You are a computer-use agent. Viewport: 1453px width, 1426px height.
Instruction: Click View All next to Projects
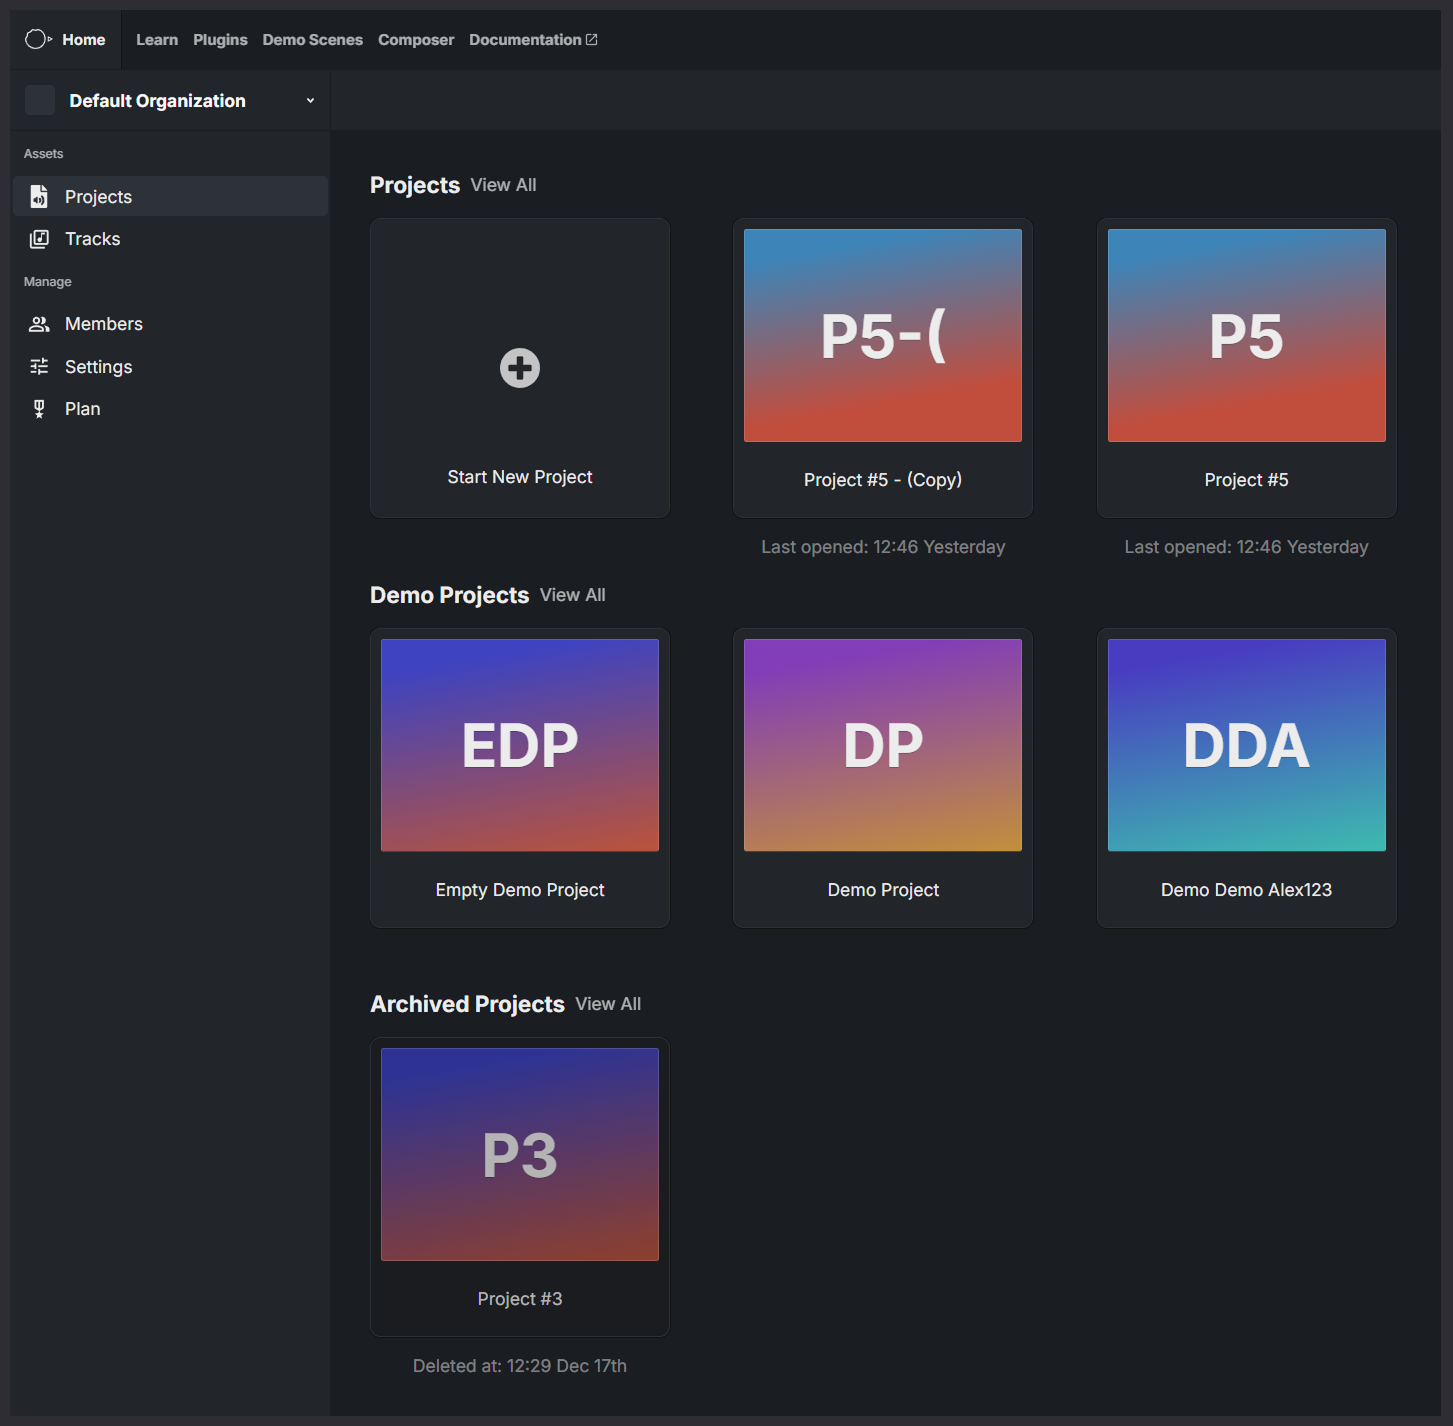[x=503, y=184]
